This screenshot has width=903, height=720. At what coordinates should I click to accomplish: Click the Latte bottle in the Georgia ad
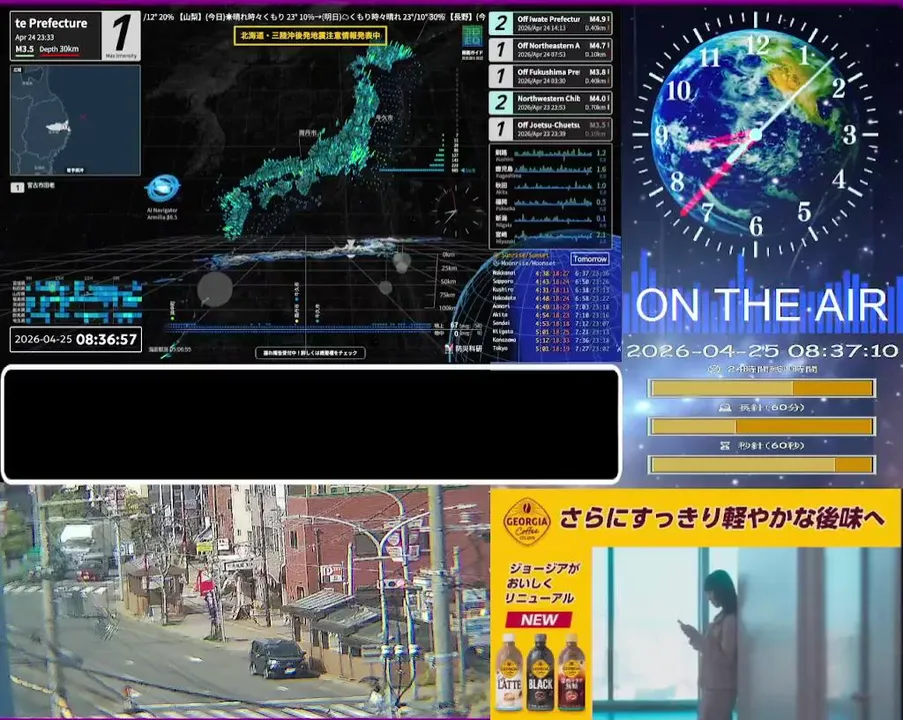pyautogui.click(x=509, y=672)
